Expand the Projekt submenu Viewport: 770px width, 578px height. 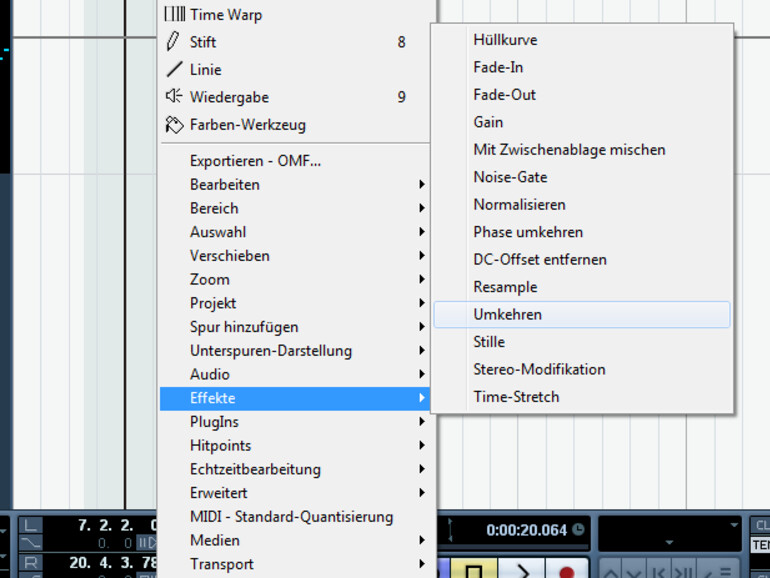pyautogui.click(x=295, y=303)
